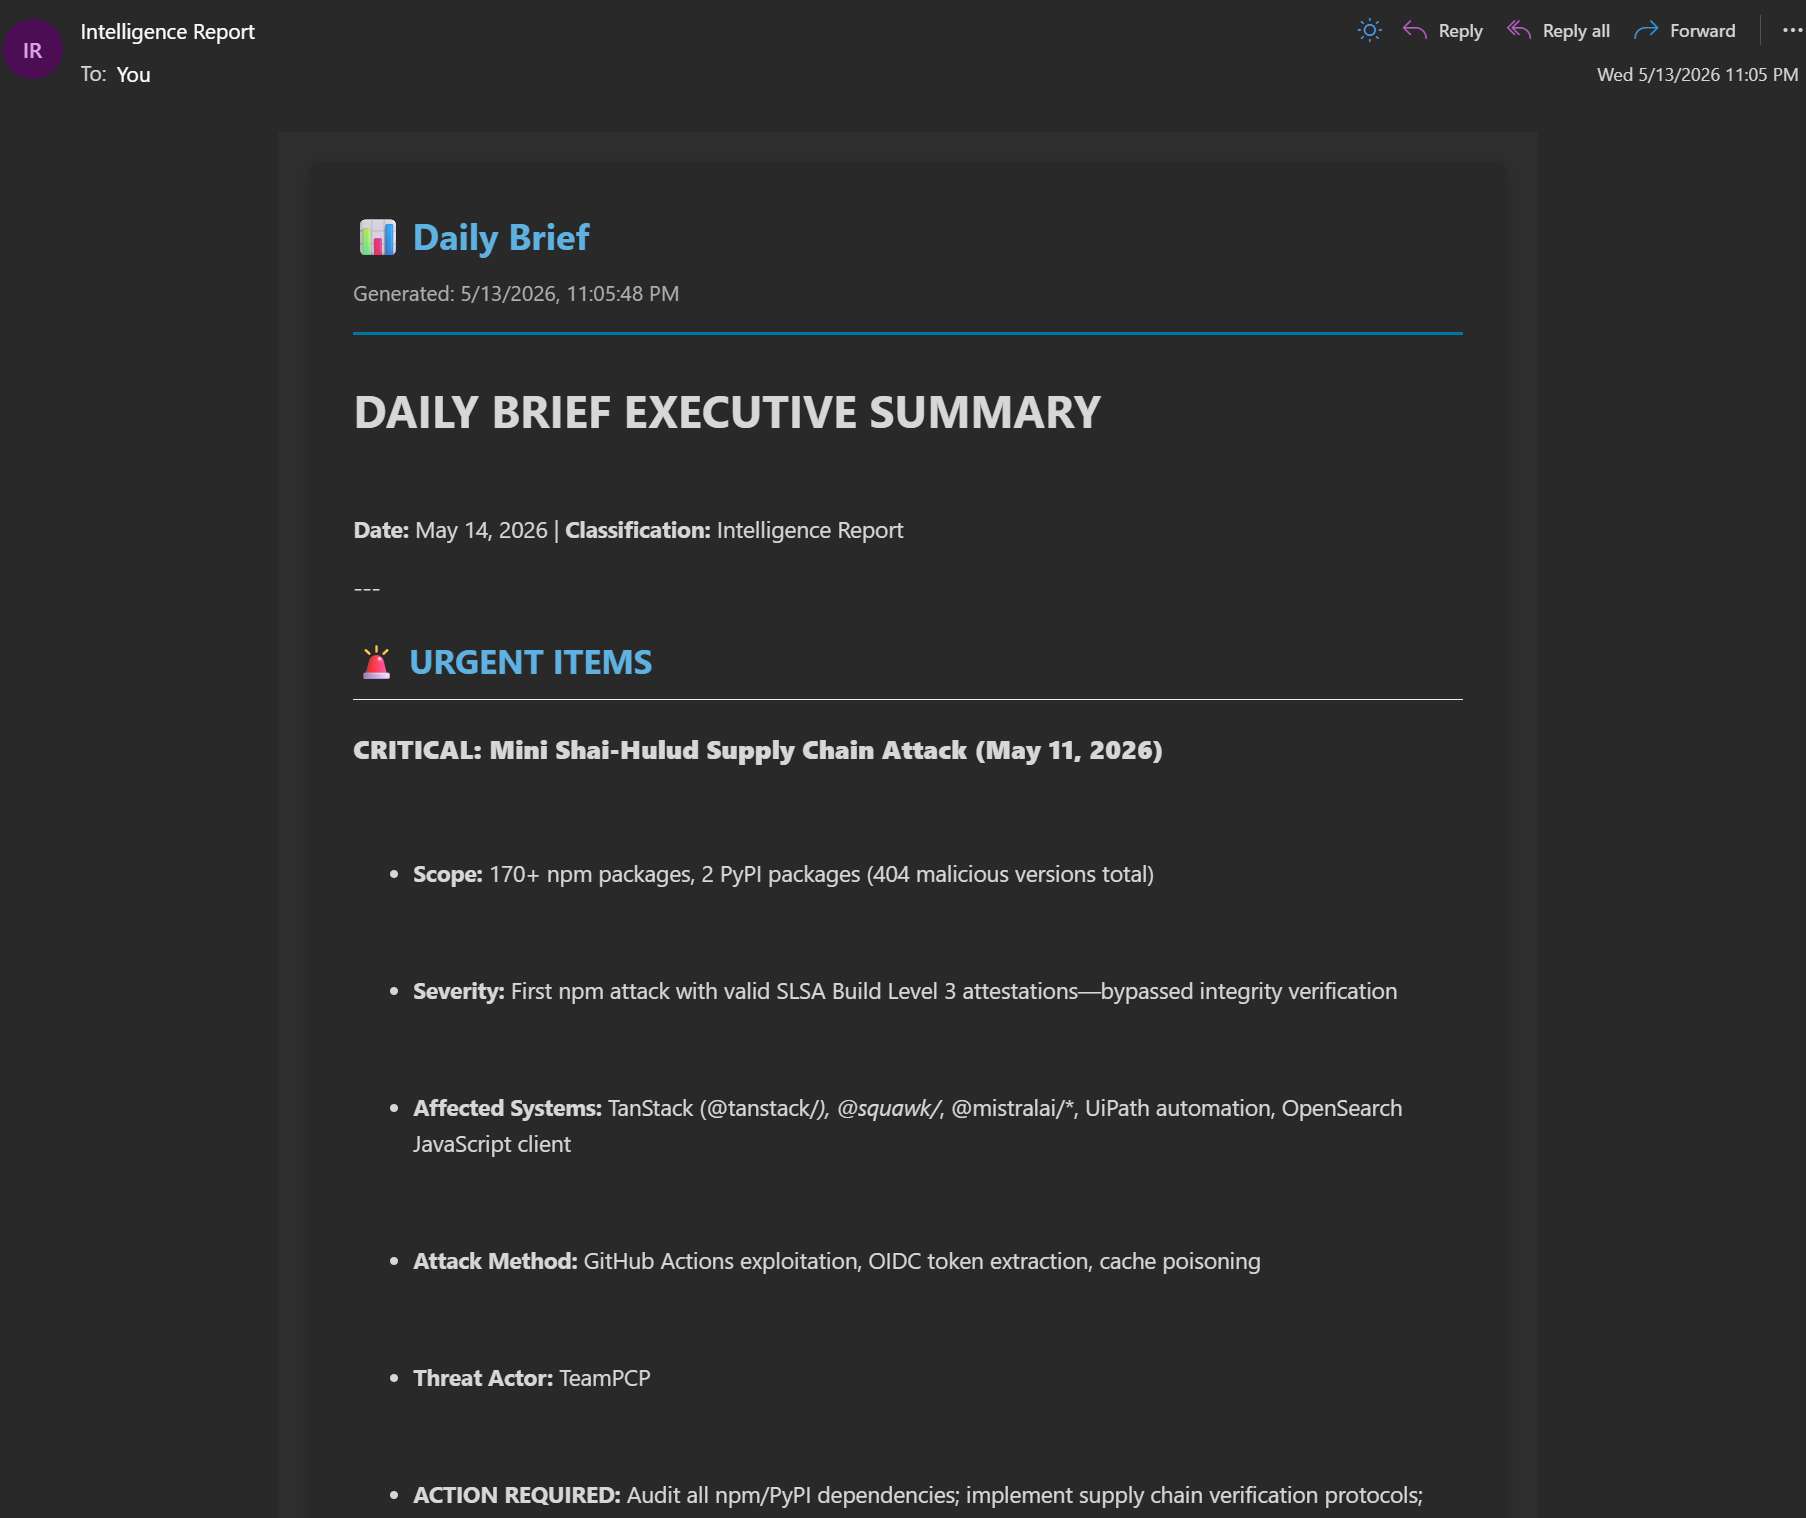Screen dimensions: 1806x1518
Task: Click the recipient name You
Action: click(133, 75)
